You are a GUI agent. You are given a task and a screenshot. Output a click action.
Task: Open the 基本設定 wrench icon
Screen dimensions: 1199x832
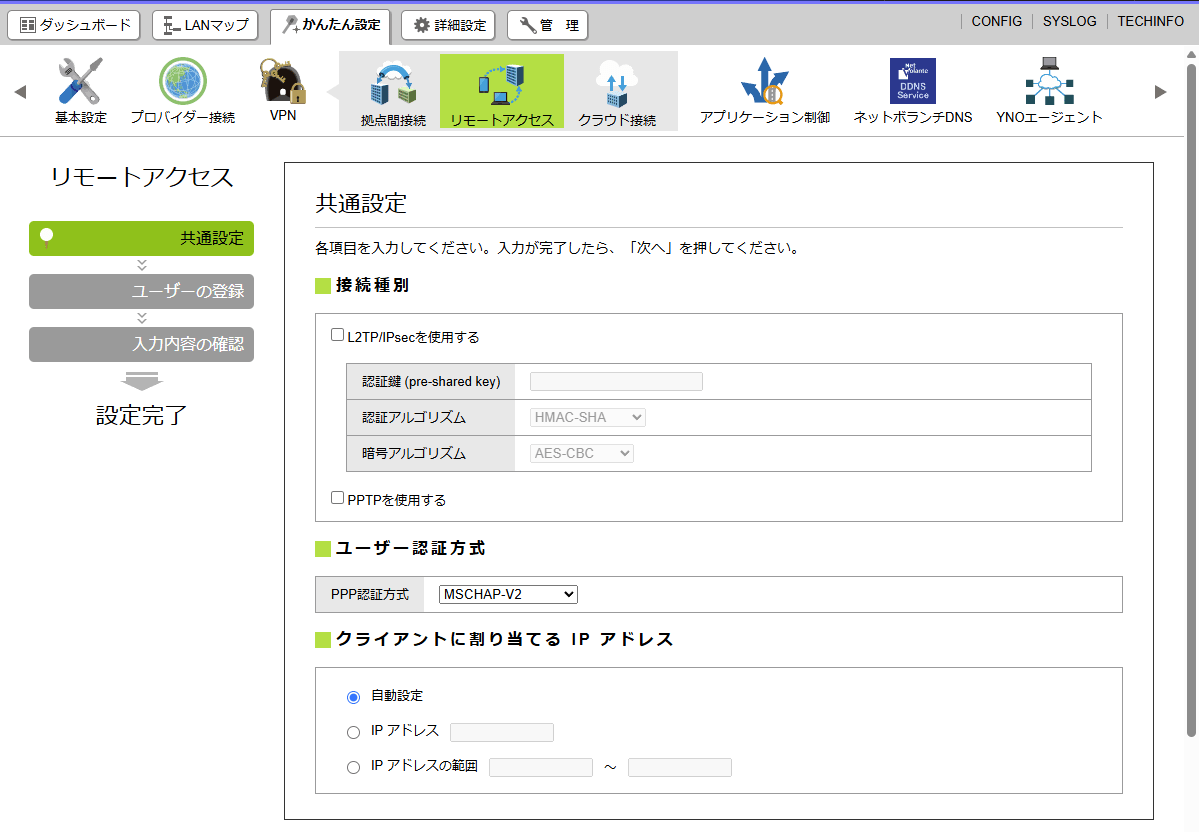click(x=80, y=90)
